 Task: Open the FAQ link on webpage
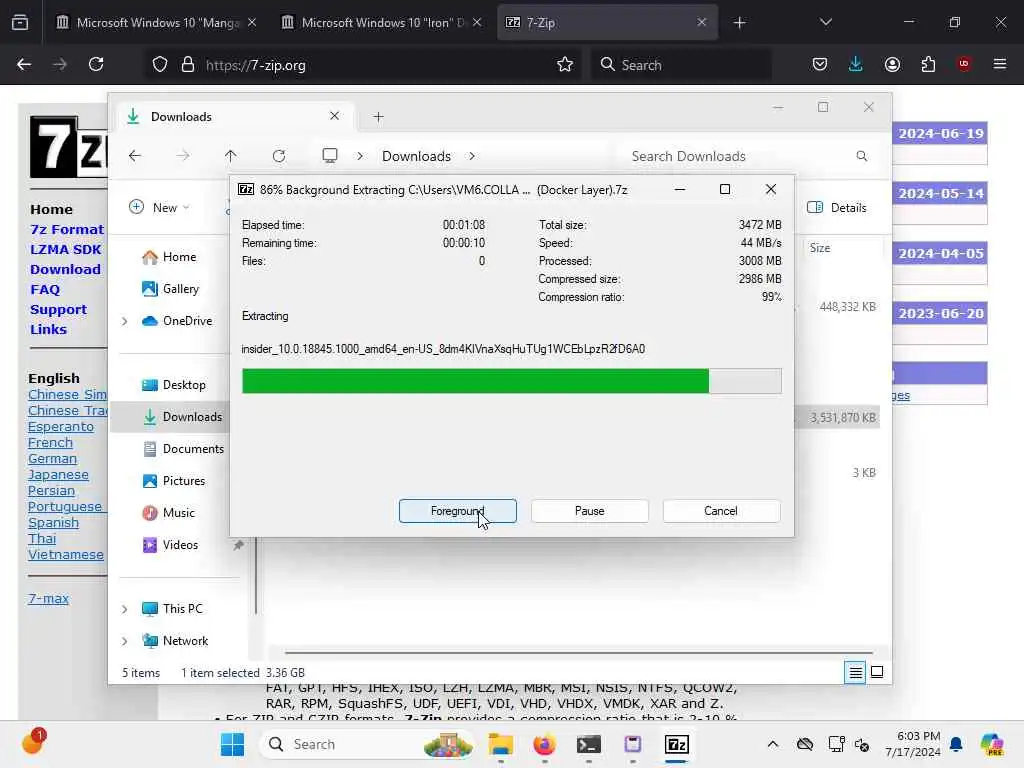pyautogui.click(x=45, y=289)
